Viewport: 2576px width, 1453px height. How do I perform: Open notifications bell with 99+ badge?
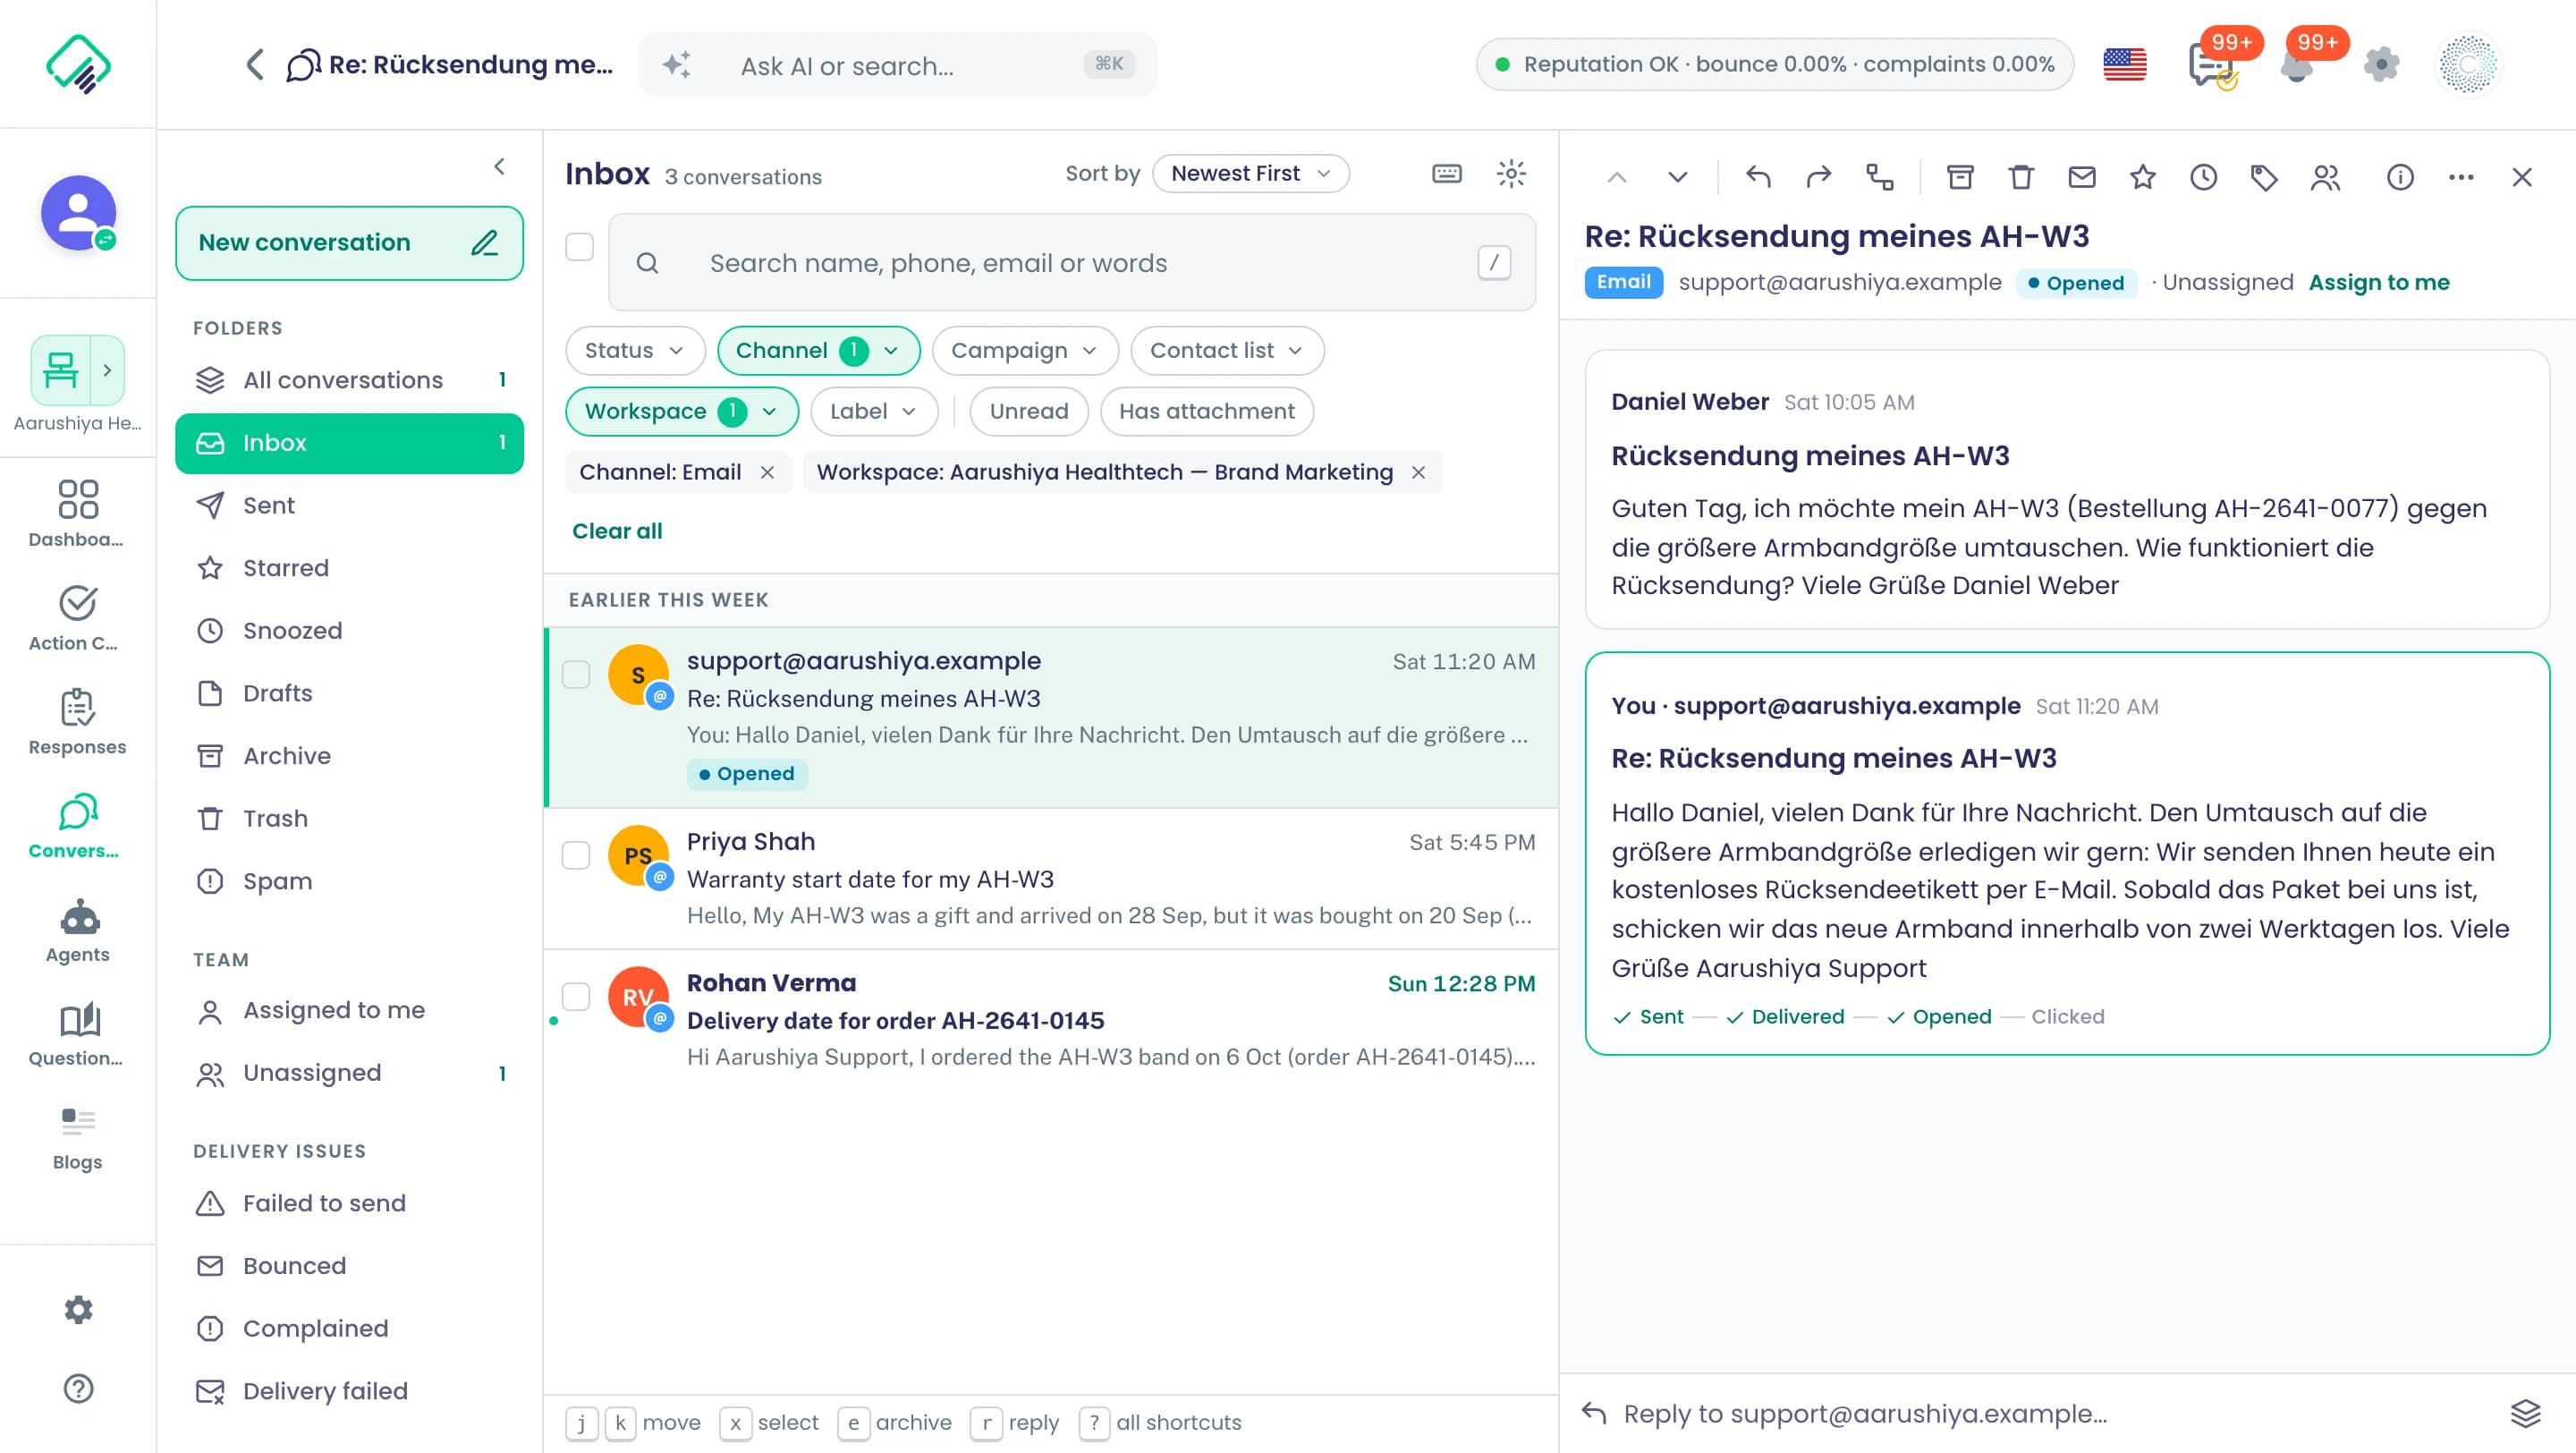(2297, 66)
